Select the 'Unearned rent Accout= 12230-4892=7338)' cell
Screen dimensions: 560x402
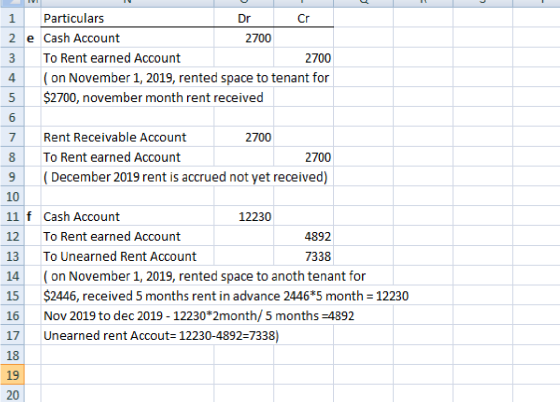[x=161, y=336]
